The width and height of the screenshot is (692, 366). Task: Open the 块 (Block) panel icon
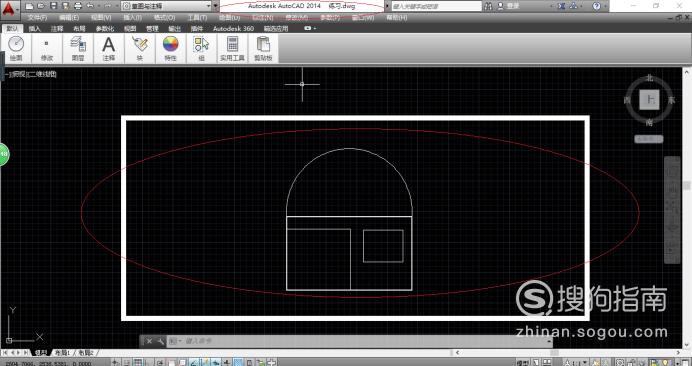[140, 49]
